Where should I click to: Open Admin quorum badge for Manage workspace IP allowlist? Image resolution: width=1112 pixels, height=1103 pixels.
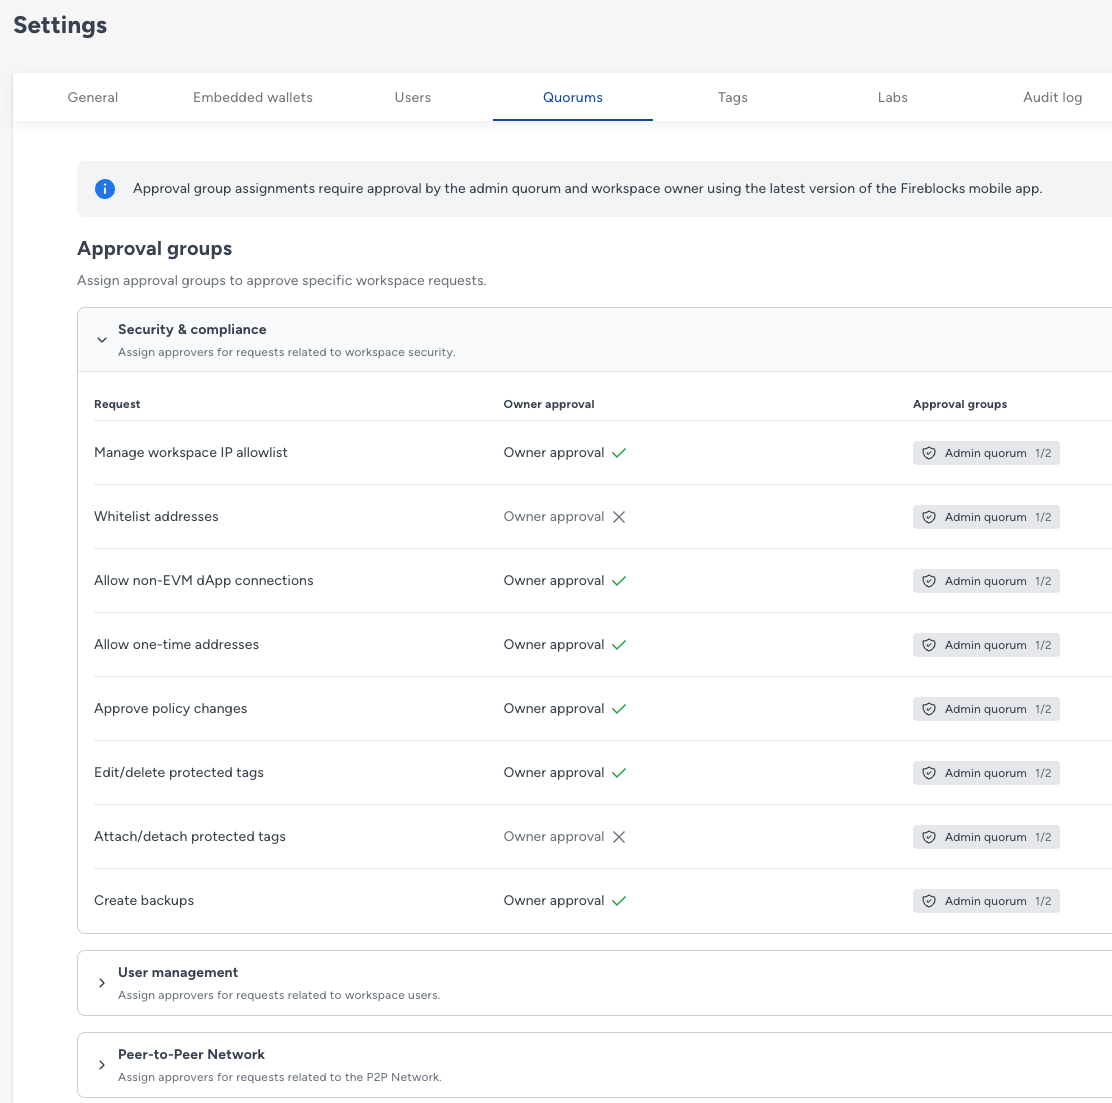pos(986,453)
